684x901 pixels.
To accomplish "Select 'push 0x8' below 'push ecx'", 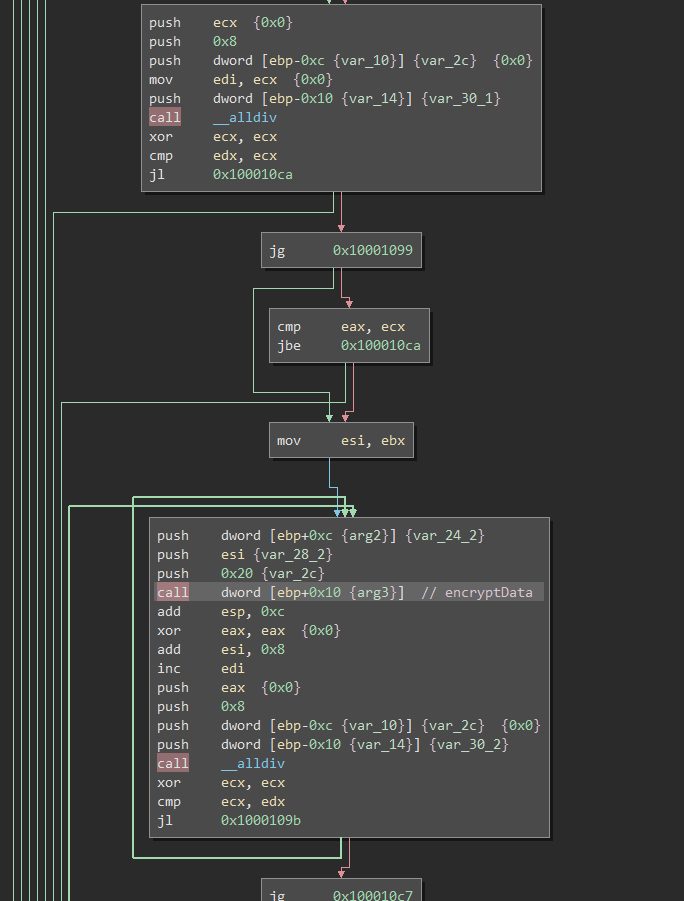I will coord(193,41).
